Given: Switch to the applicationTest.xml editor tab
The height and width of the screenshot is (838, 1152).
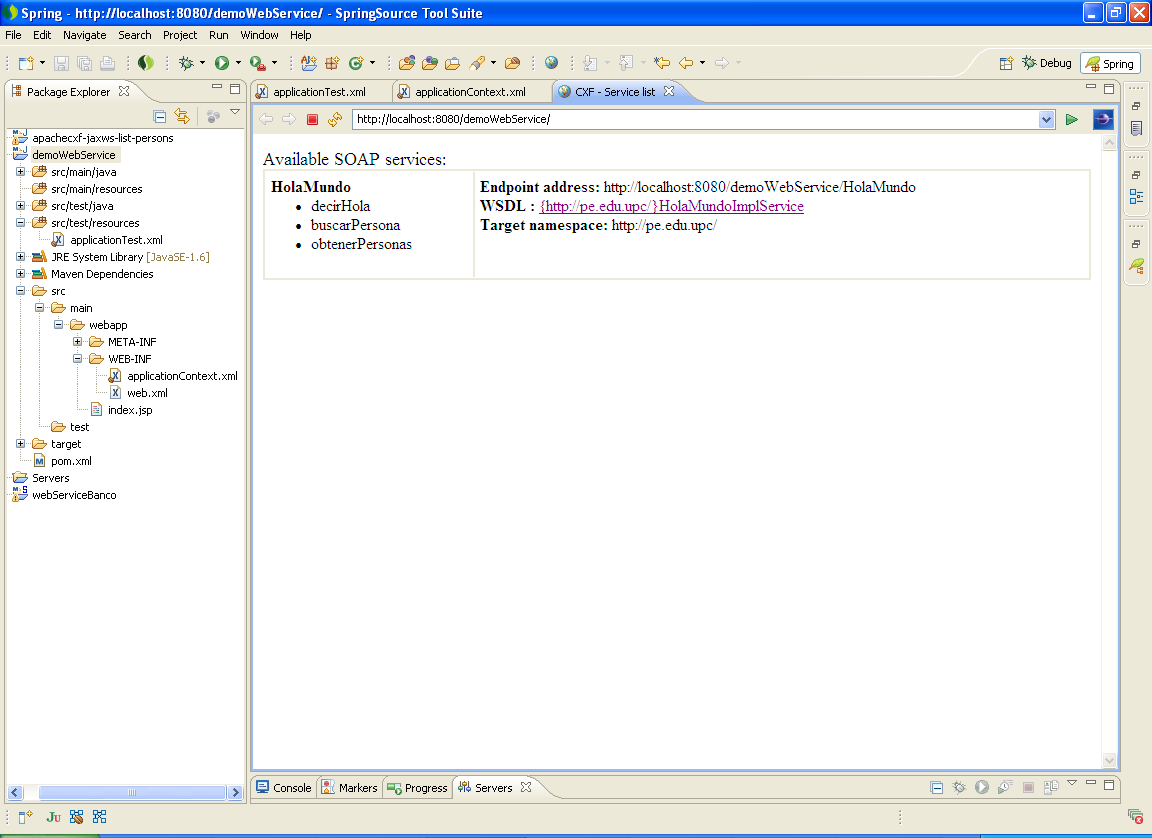Looking at the screenshot, I should tap(319, 92).
